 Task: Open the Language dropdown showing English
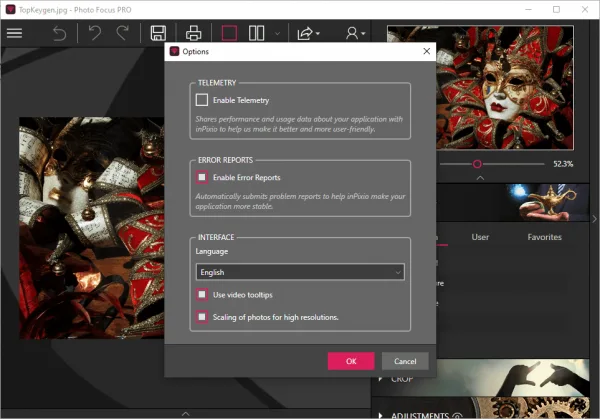pyautogui.click(x=300, y=272)
